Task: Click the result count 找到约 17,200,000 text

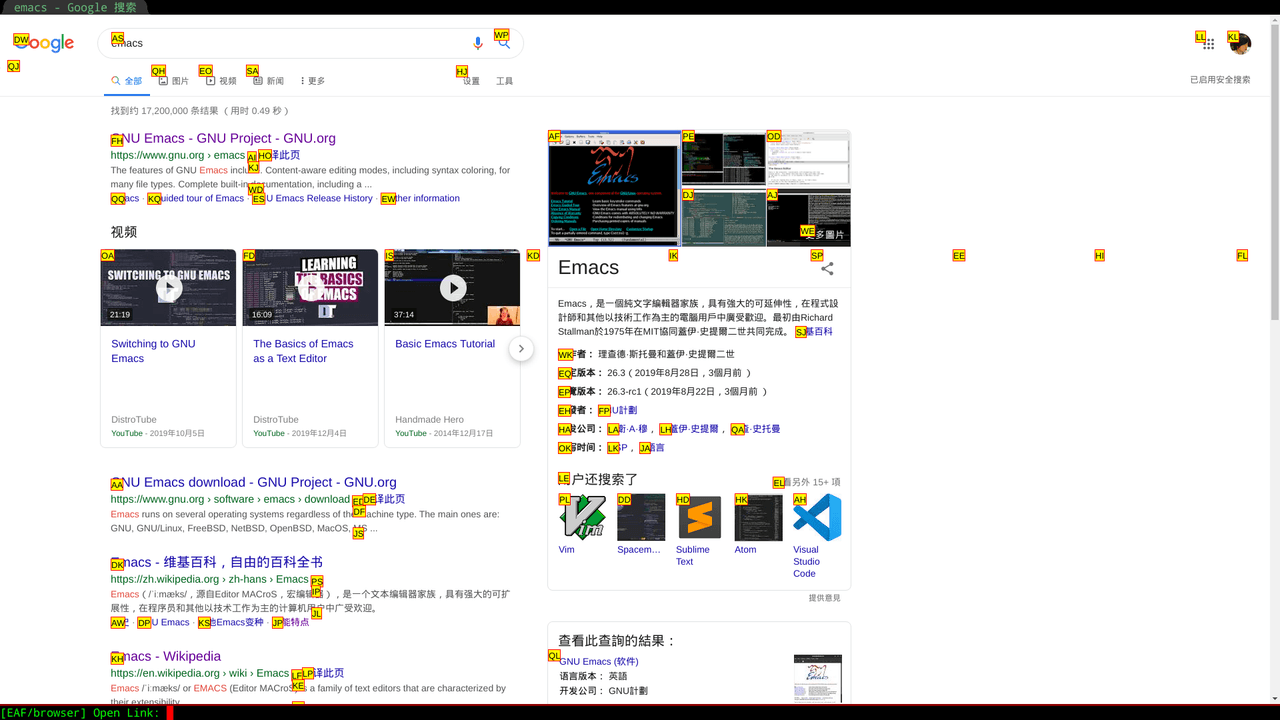Action: 200,111
